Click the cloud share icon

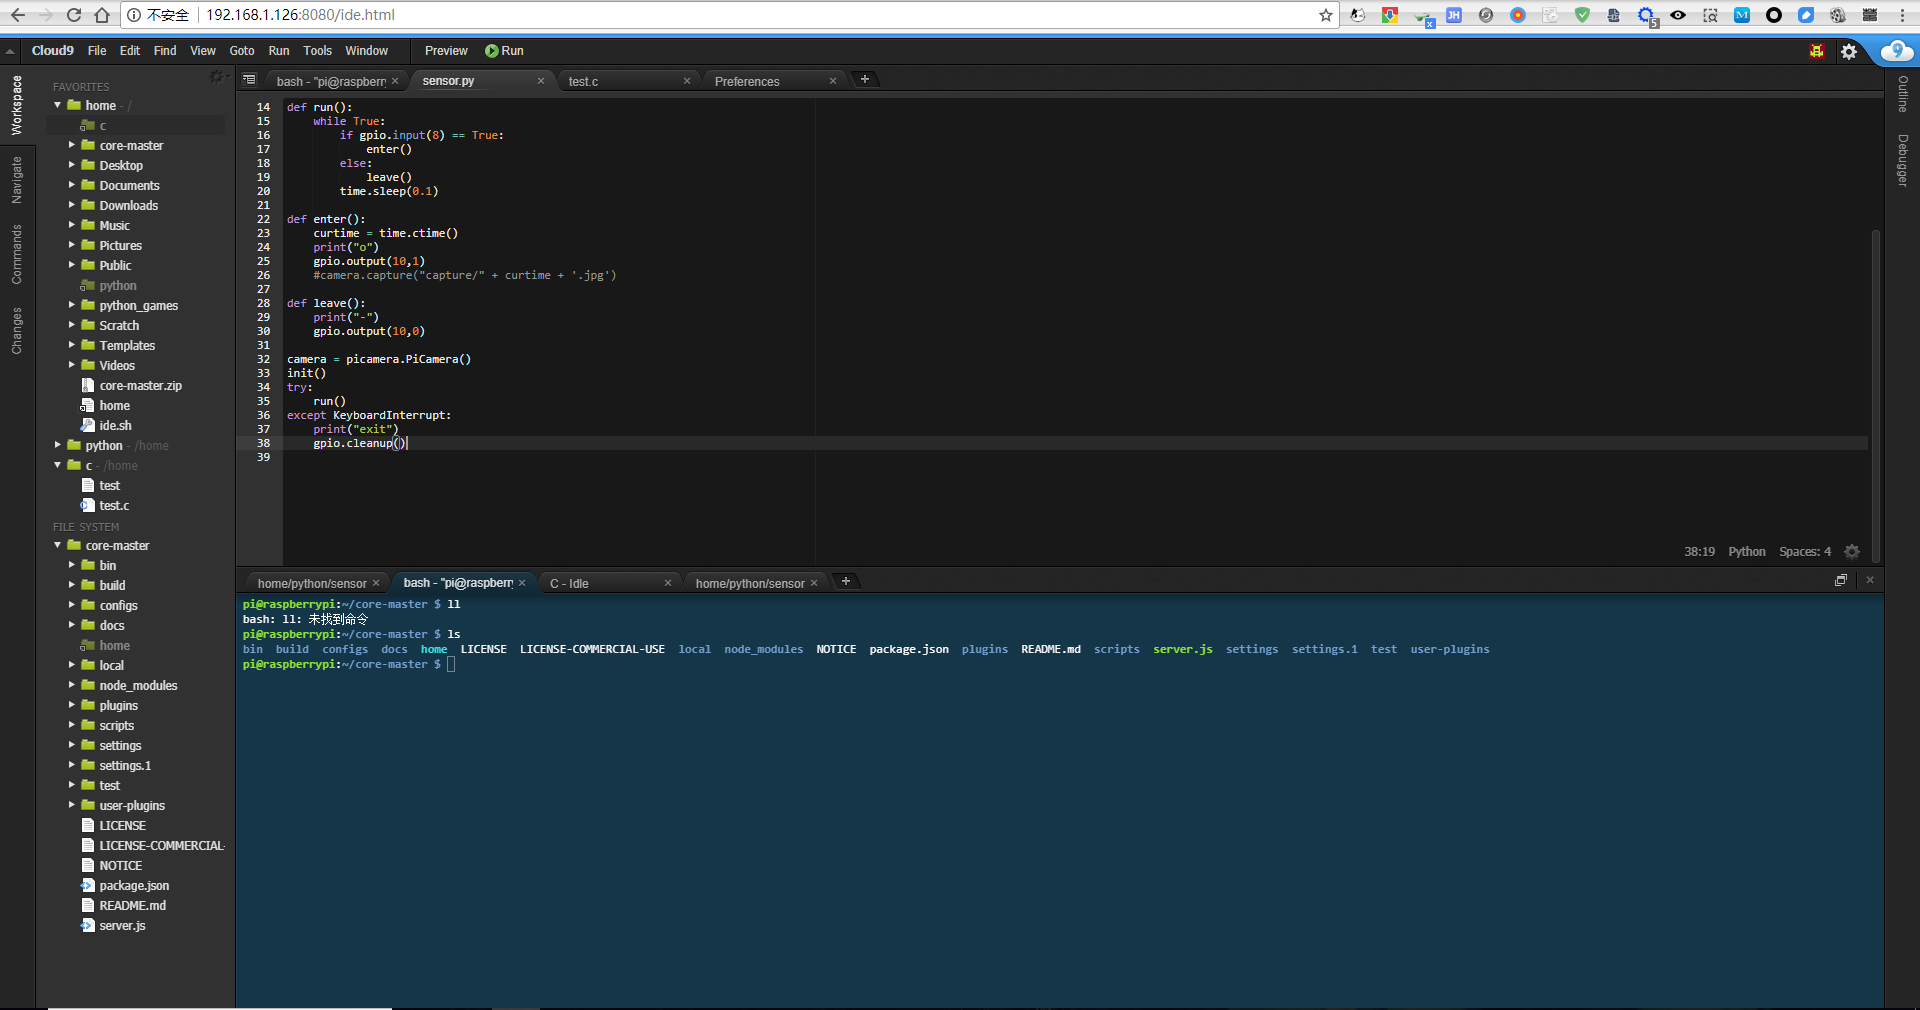tap(1896, 51)
